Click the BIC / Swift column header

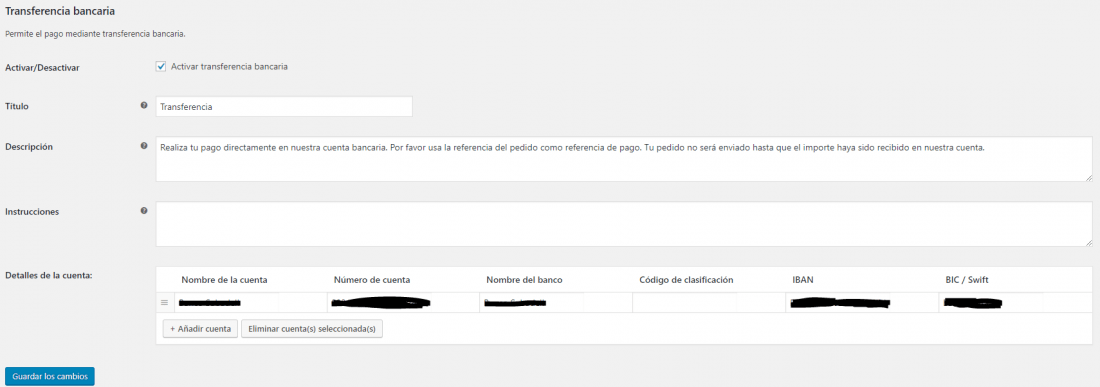(x=967, y=280)
